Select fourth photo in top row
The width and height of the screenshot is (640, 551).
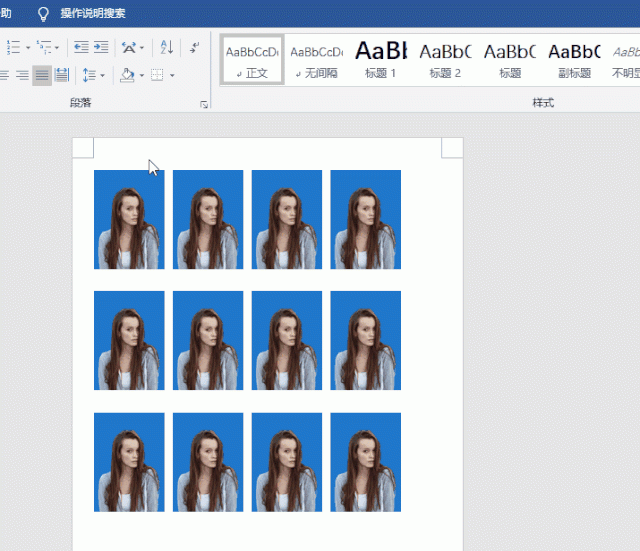(365, 220)
